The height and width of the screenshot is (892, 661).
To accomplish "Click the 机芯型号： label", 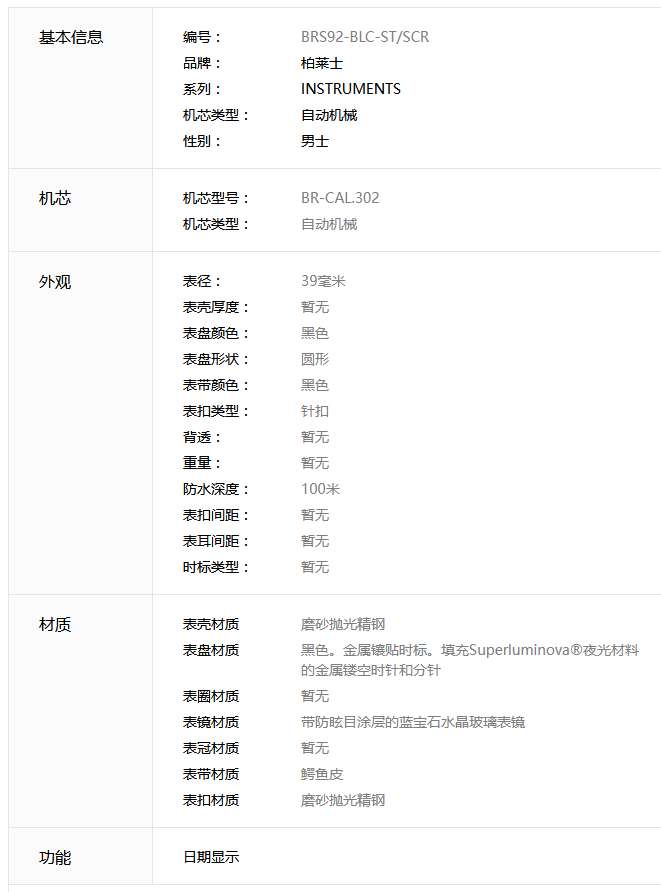I will click(x=216, y=198).
